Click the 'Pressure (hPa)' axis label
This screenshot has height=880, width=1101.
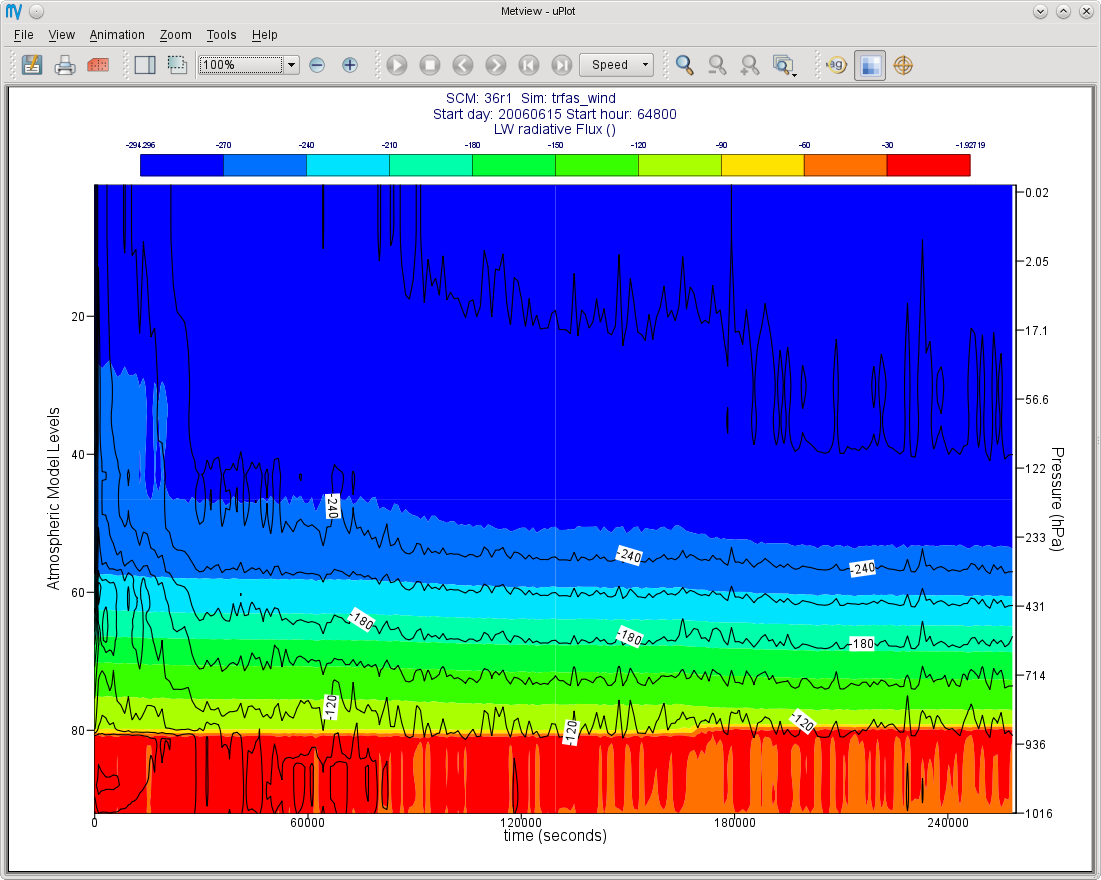tap(1057, 499)
